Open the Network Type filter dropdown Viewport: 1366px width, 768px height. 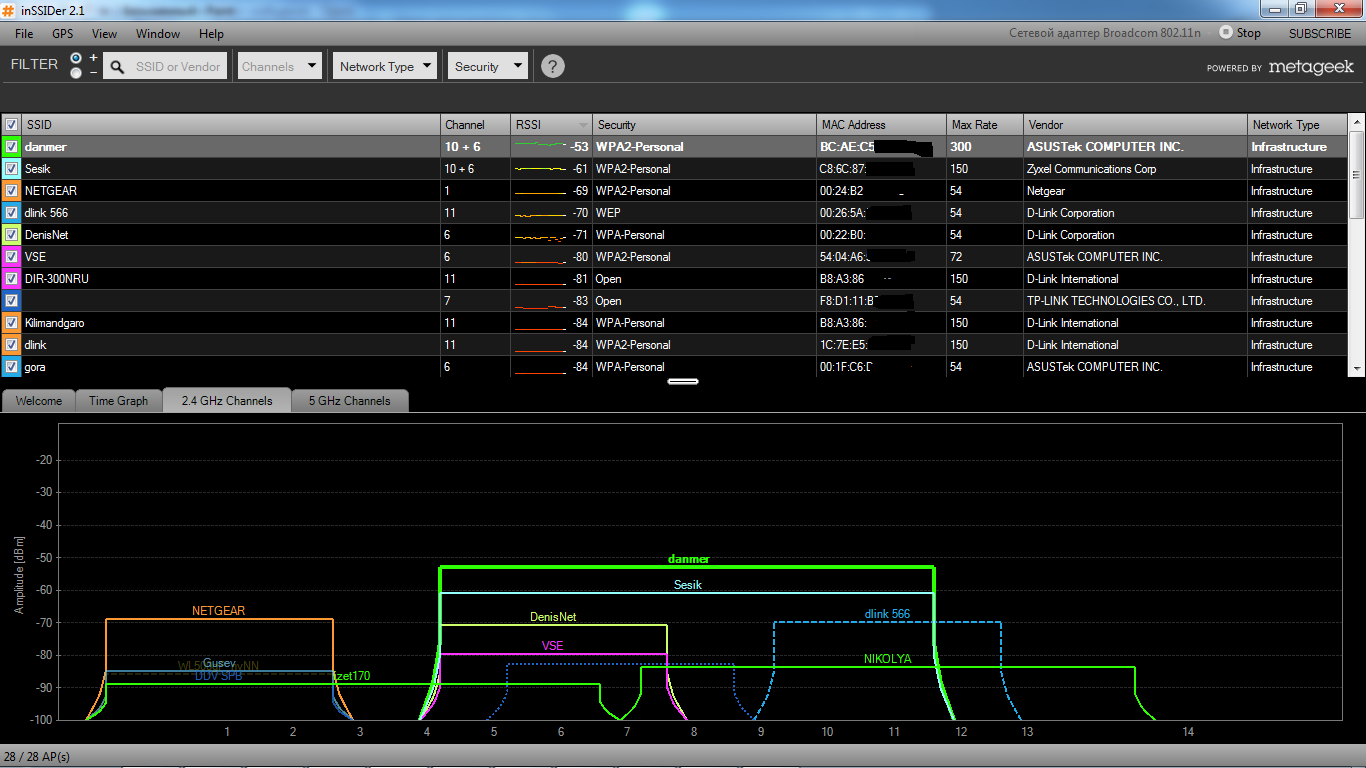tap(385, 67)
